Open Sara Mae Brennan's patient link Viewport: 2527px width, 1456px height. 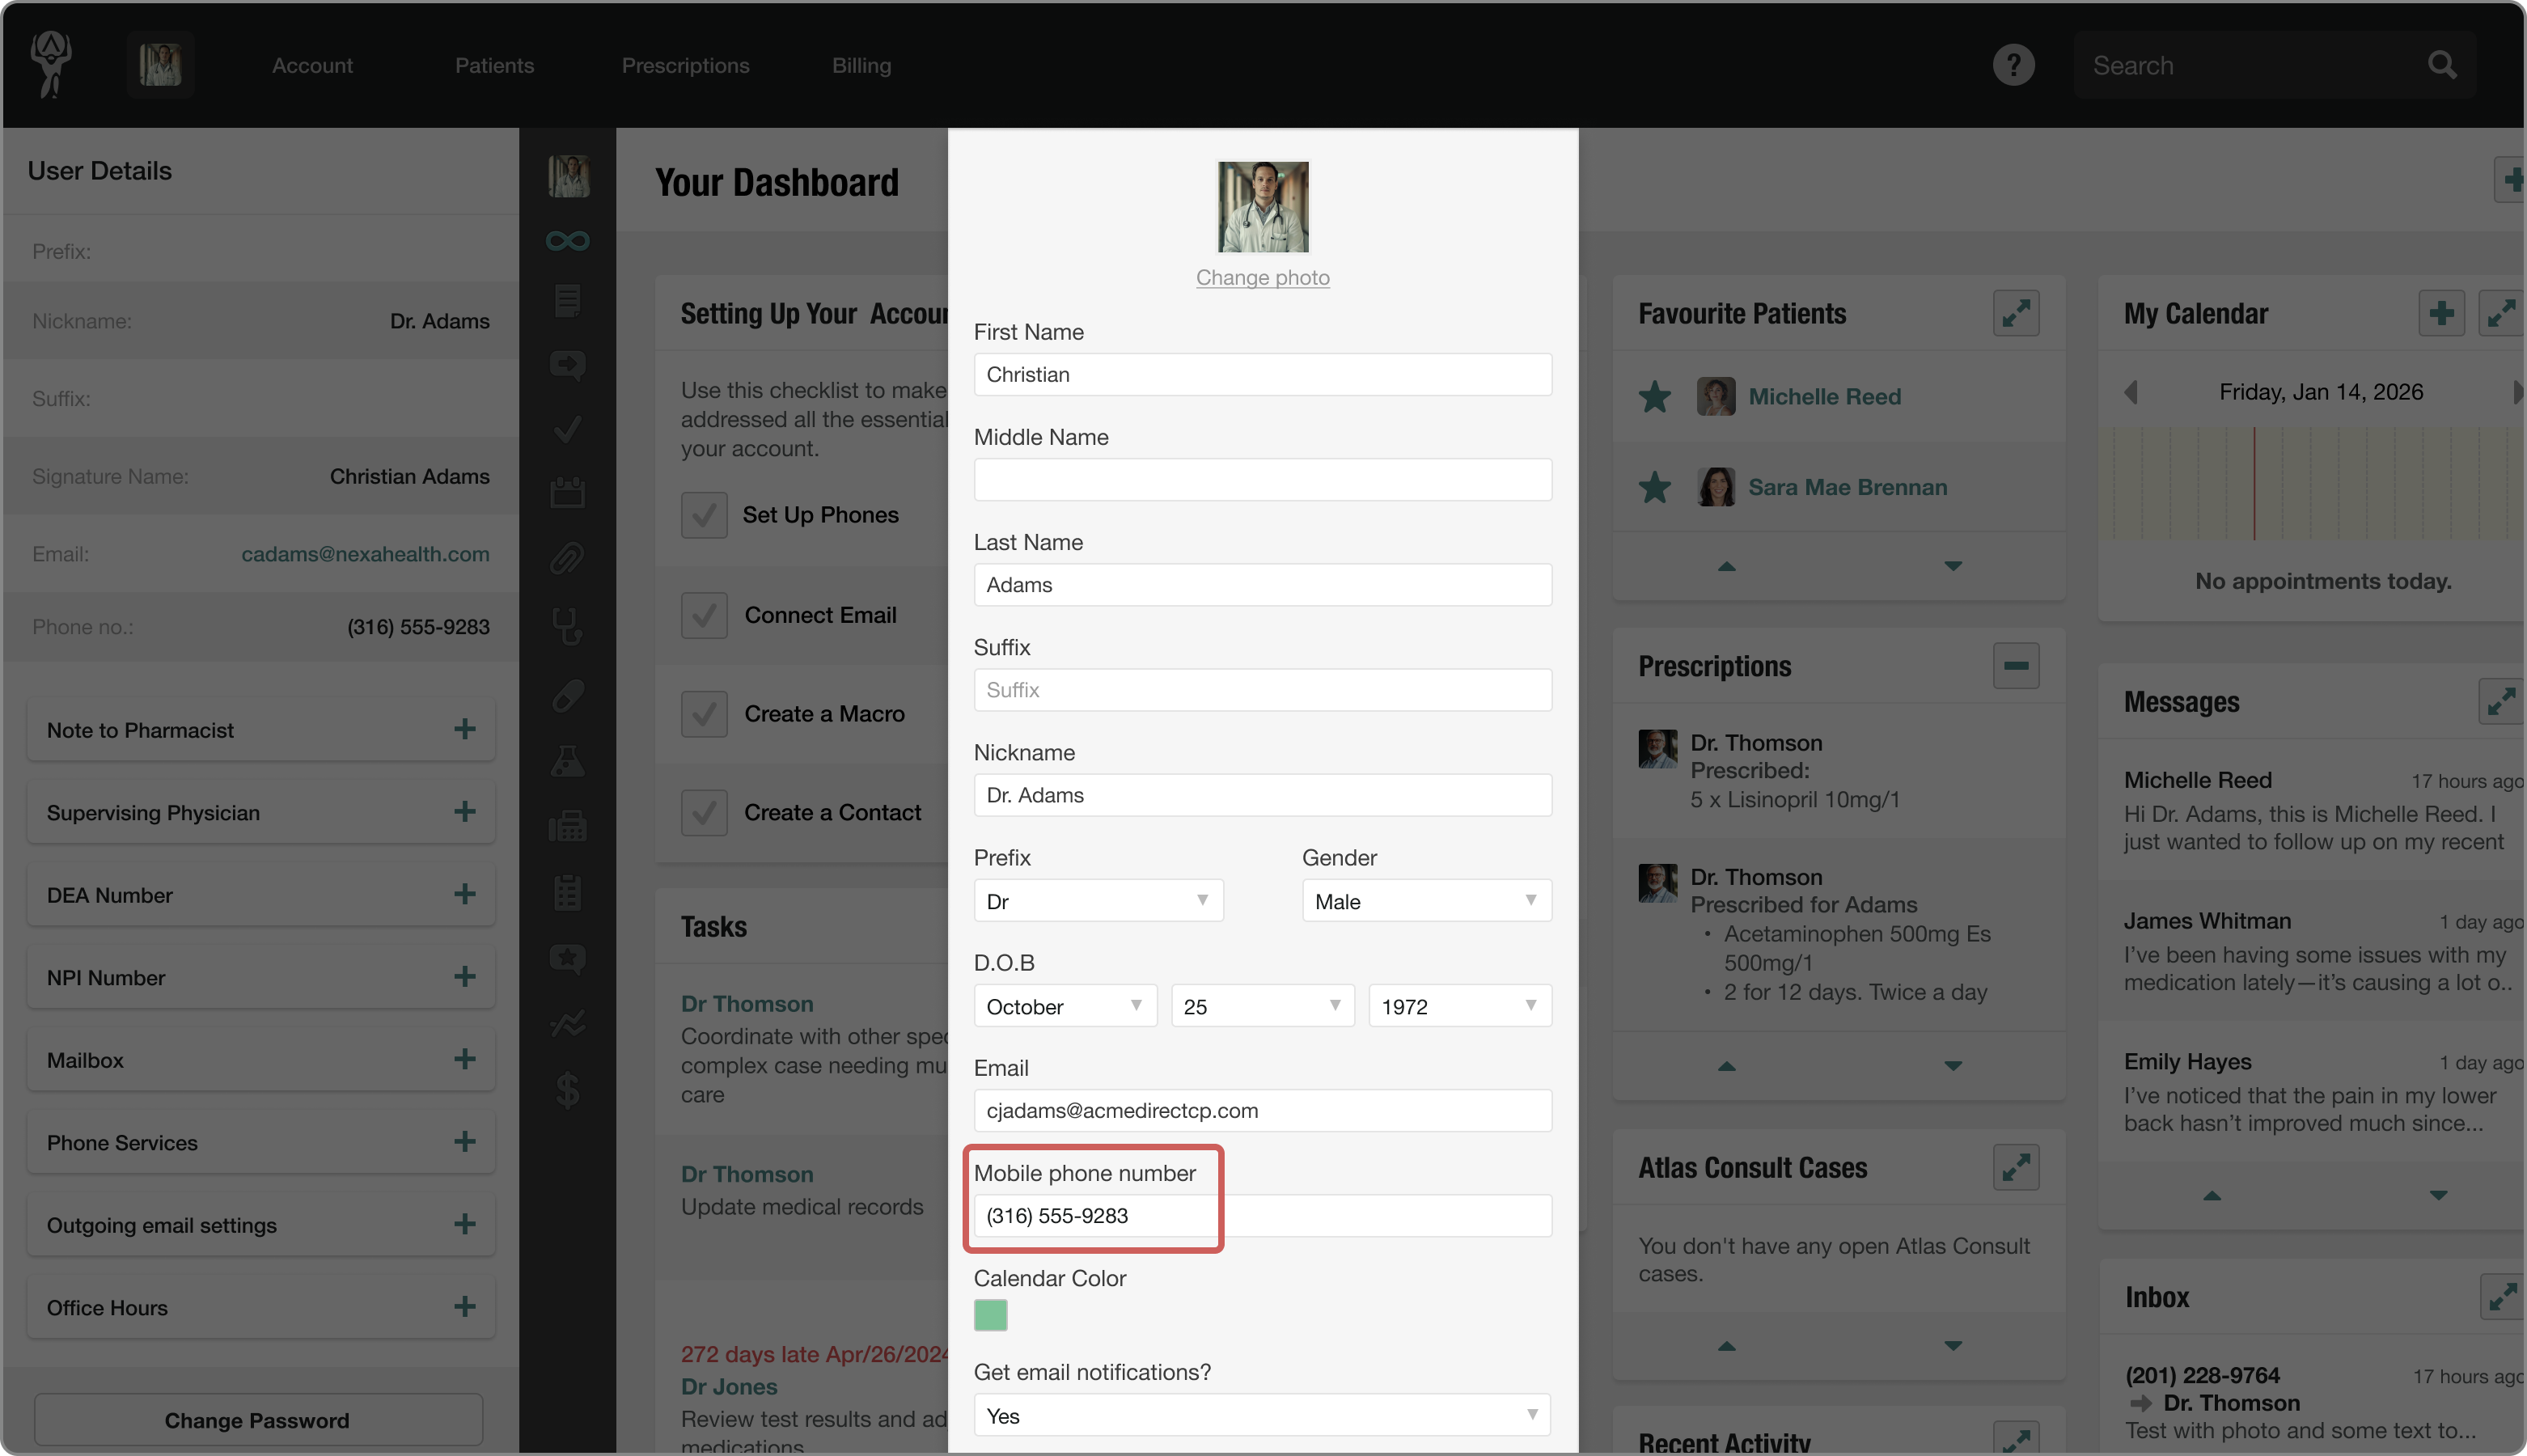[1847, 487]
